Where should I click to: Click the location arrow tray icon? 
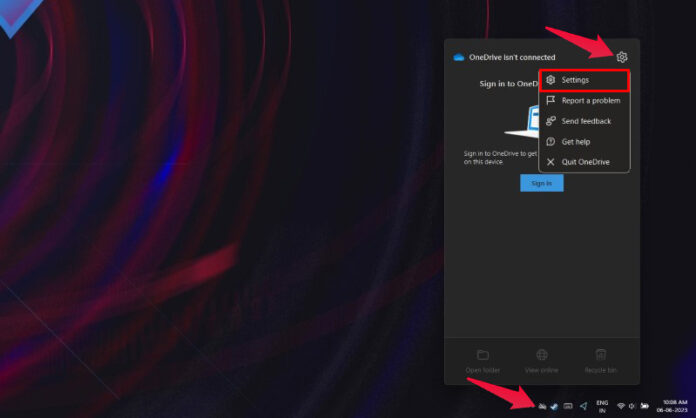point(584,406)
